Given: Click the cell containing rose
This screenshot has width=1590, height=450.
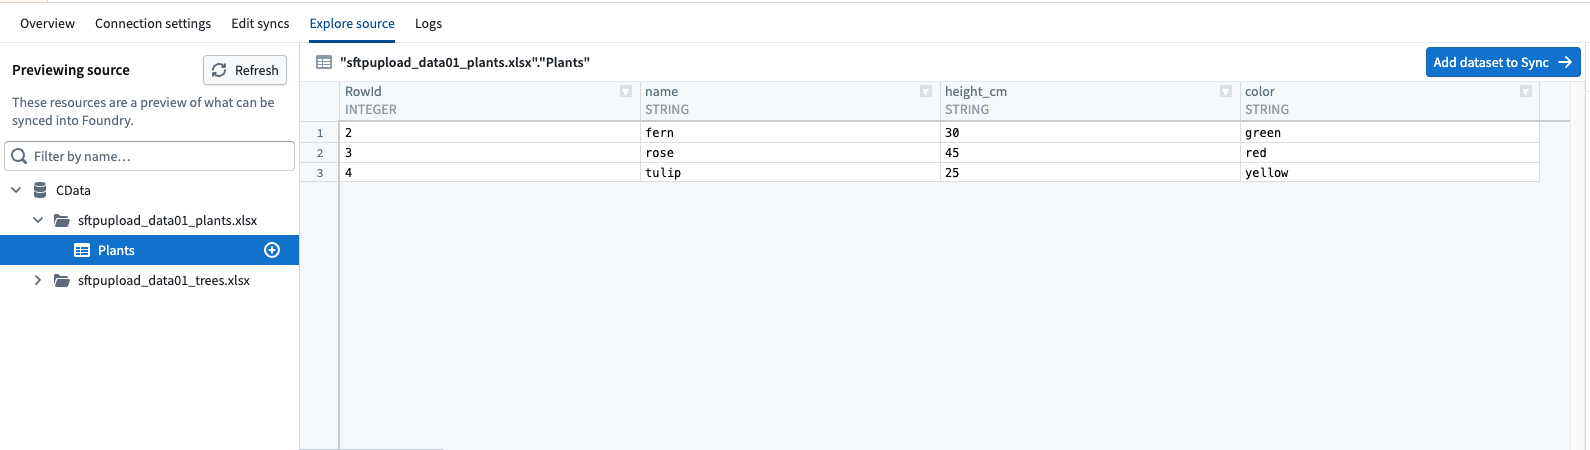Looking at the screenshot, I should click(790, 153).
